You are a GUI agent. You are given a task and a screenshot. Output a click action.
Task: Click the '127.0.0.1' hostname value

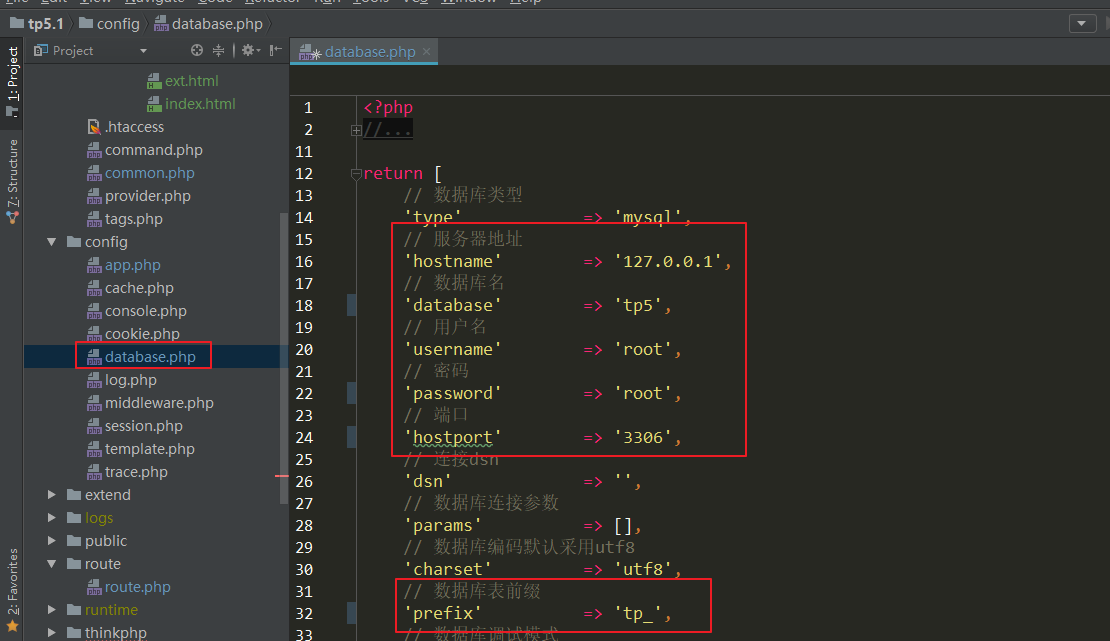pyautogui.click(x=668, y=261)
